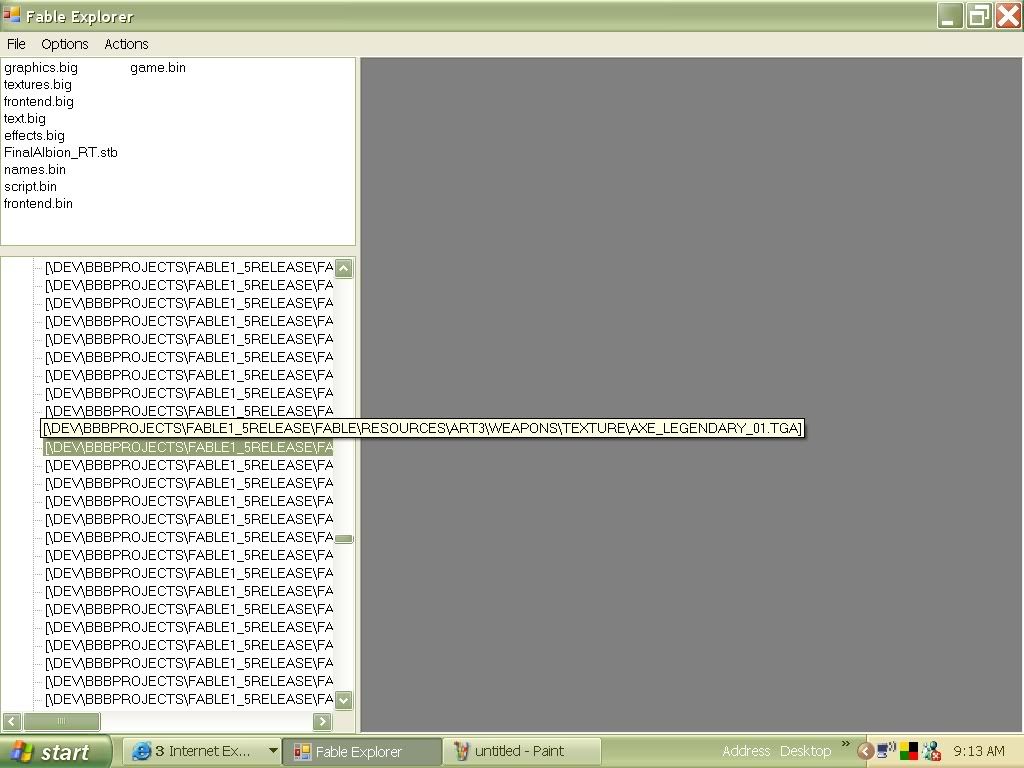Screen dimensions: 1024x768
Task: Select graphics.big in the file list
Action: 40,67
